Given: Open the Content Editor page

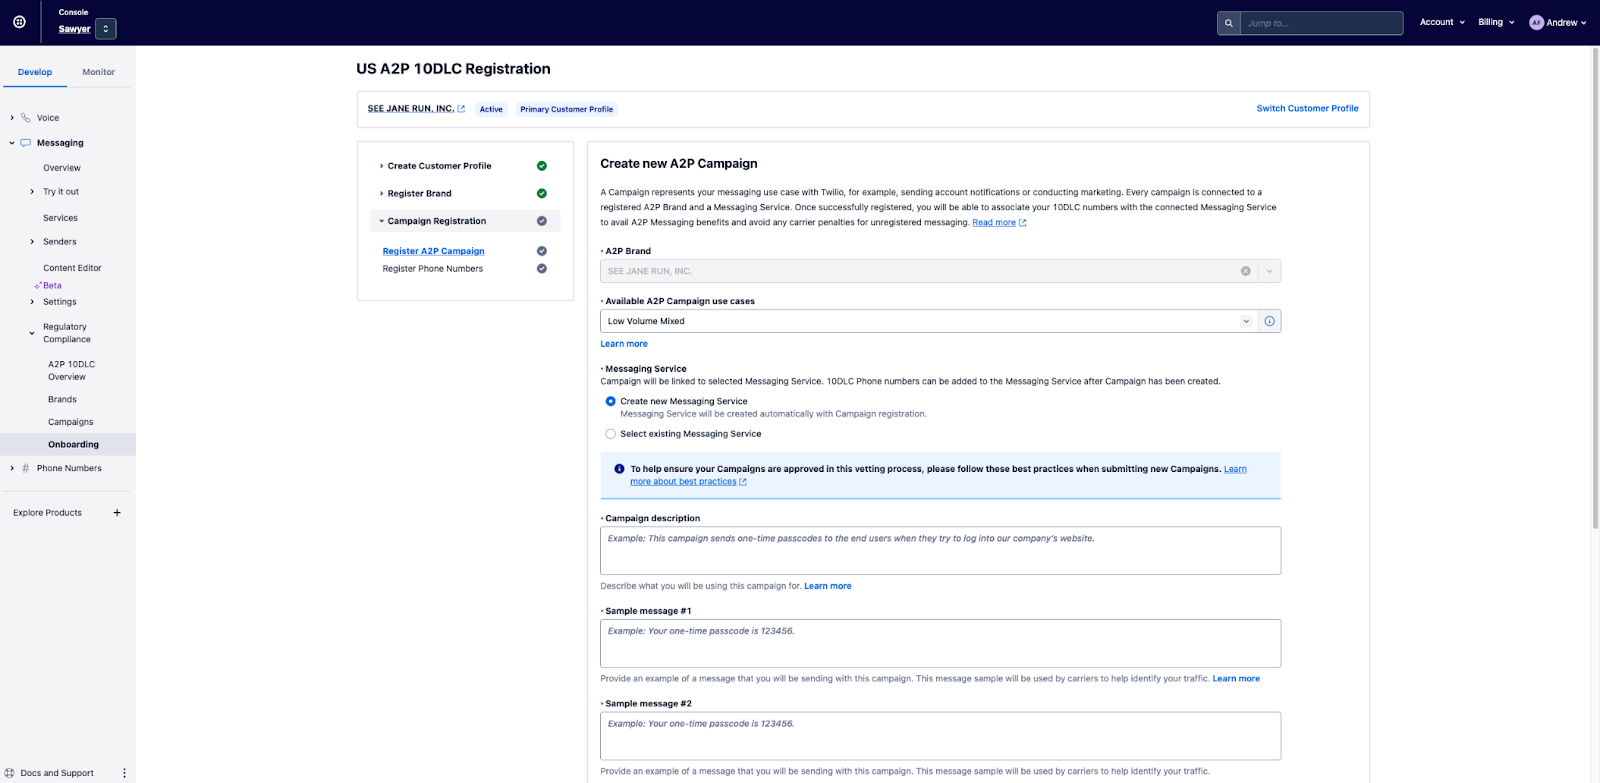Looking at the screenshot, I should tap(72, 268).
